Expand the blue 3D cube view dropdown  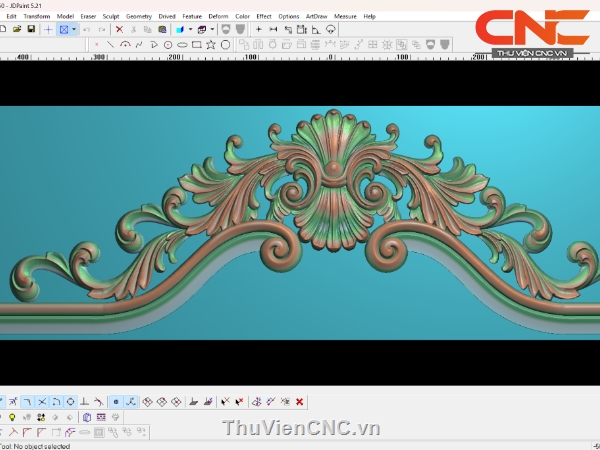point(191,30)
